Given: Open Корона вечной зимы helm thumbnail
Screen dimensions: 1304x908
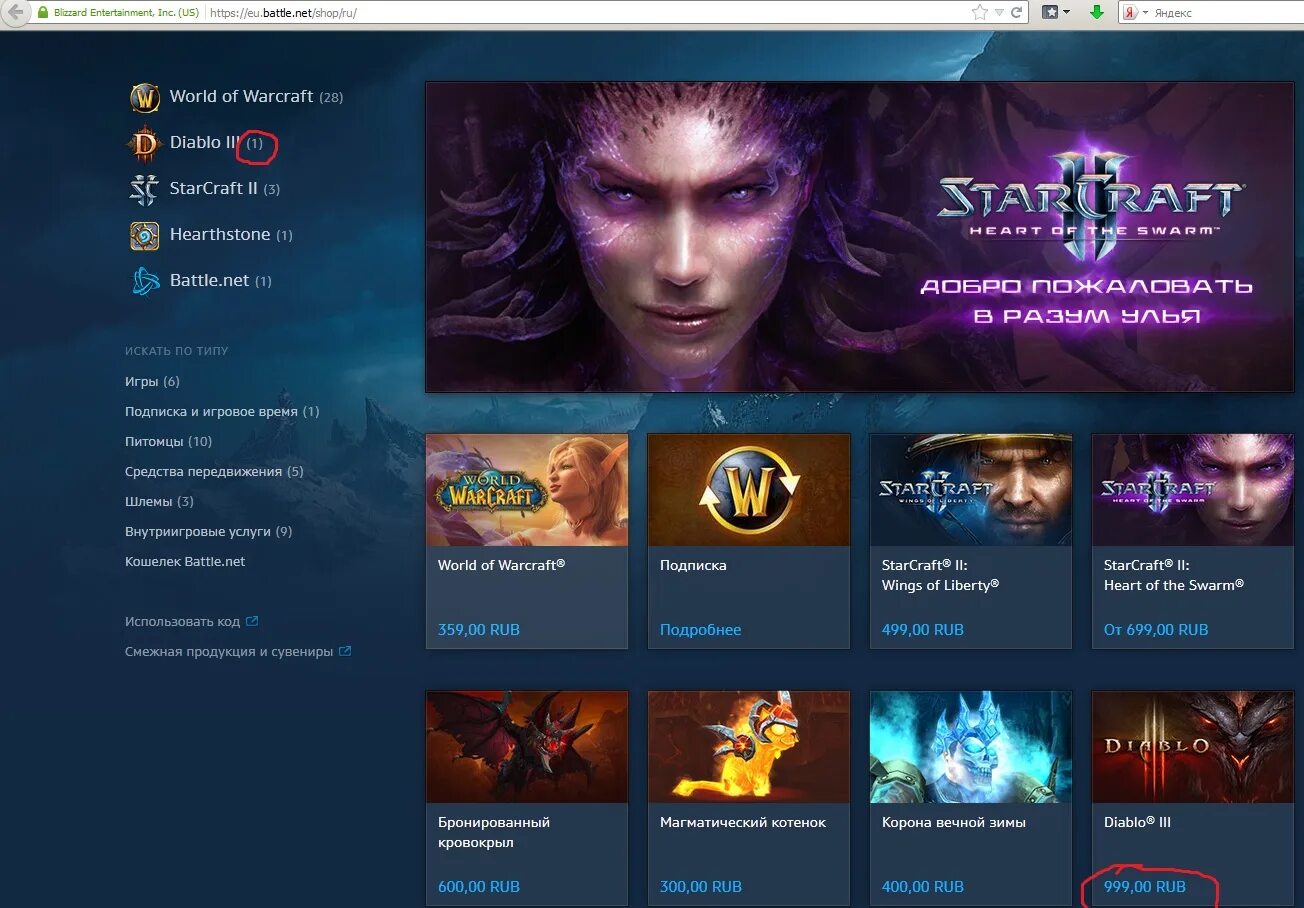Looking at the screenshot, I should click(971, 747).
